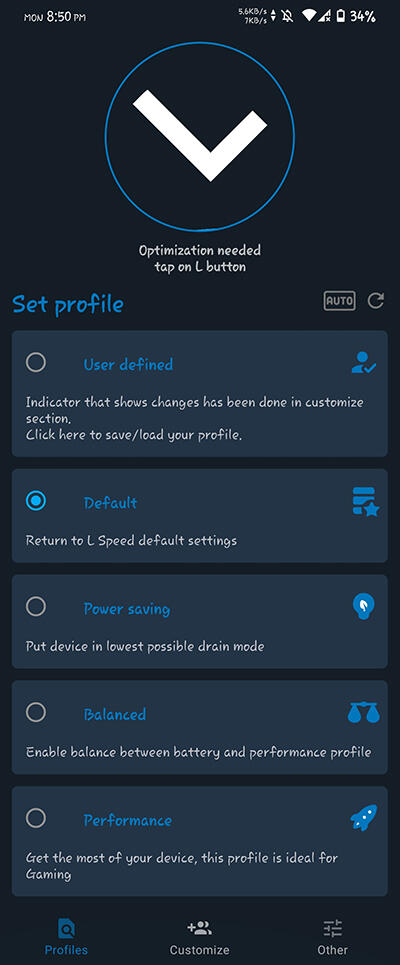Open the Customize tab
The height and width of the screenshot is (965, 400).
(199, 937)
